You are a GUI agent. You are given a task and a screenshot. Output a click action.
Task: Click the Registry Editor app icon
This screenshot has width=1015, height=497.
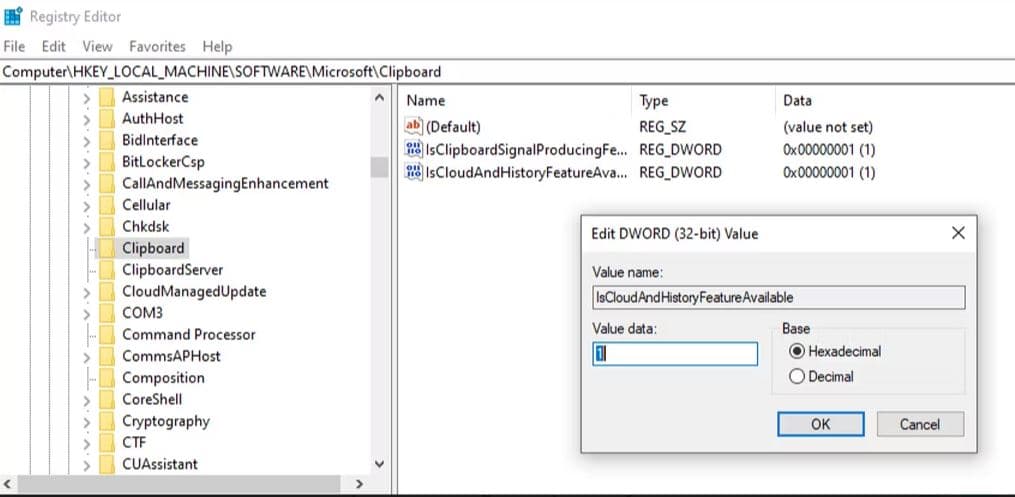pos(12,16)
